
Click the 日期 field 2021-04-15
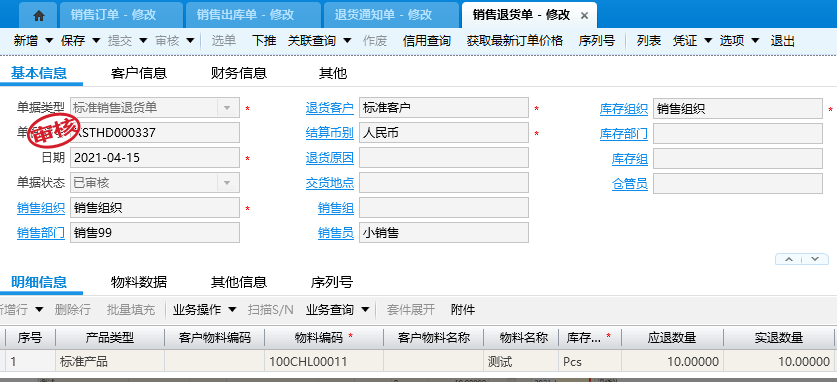[155, 158]
